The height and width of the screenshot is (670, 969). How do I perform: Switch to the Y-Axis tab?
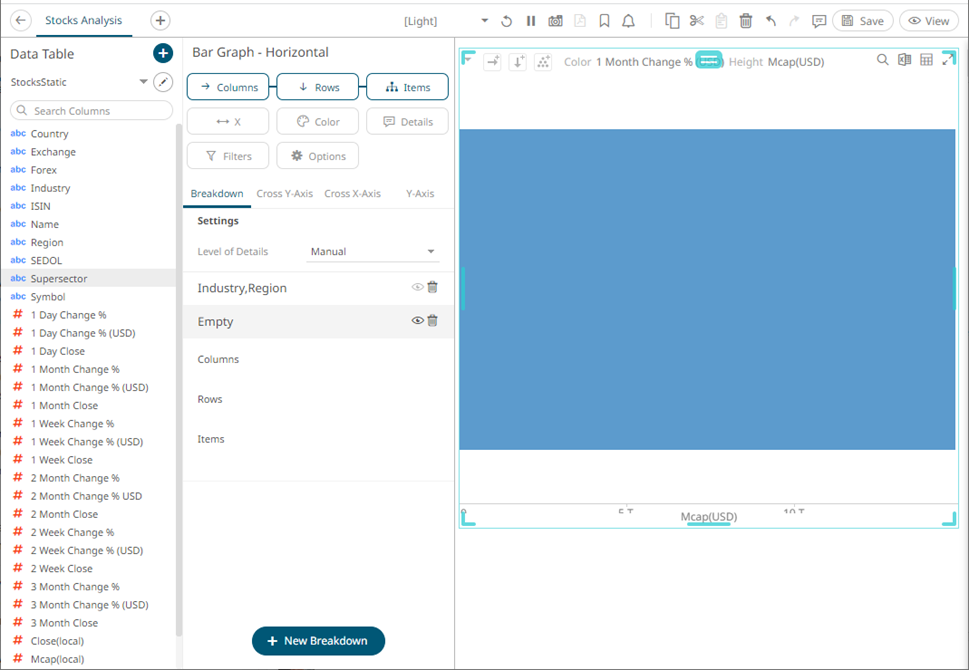coord(419,194)
